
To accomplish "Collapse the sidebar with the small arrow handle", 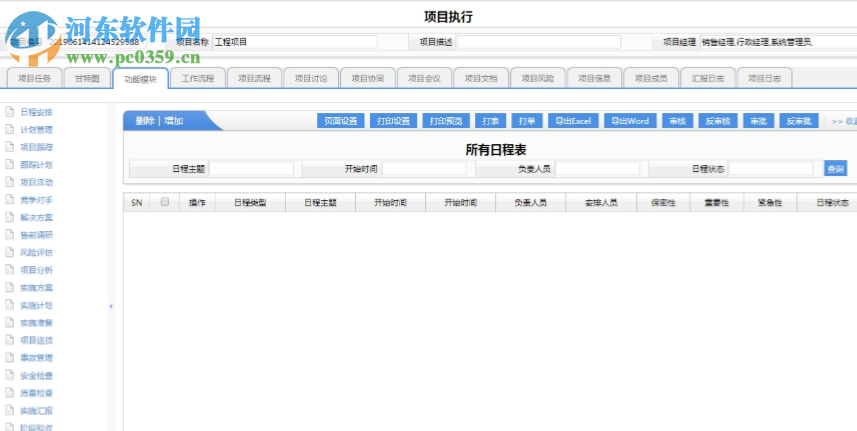I will pos(111,306).
